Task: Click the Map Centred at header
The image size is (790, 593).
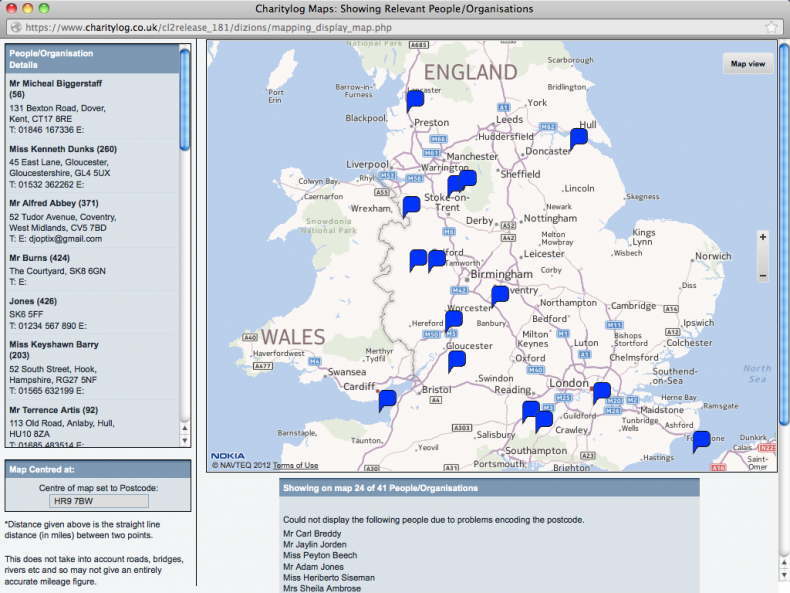Action: coord(98,470)
